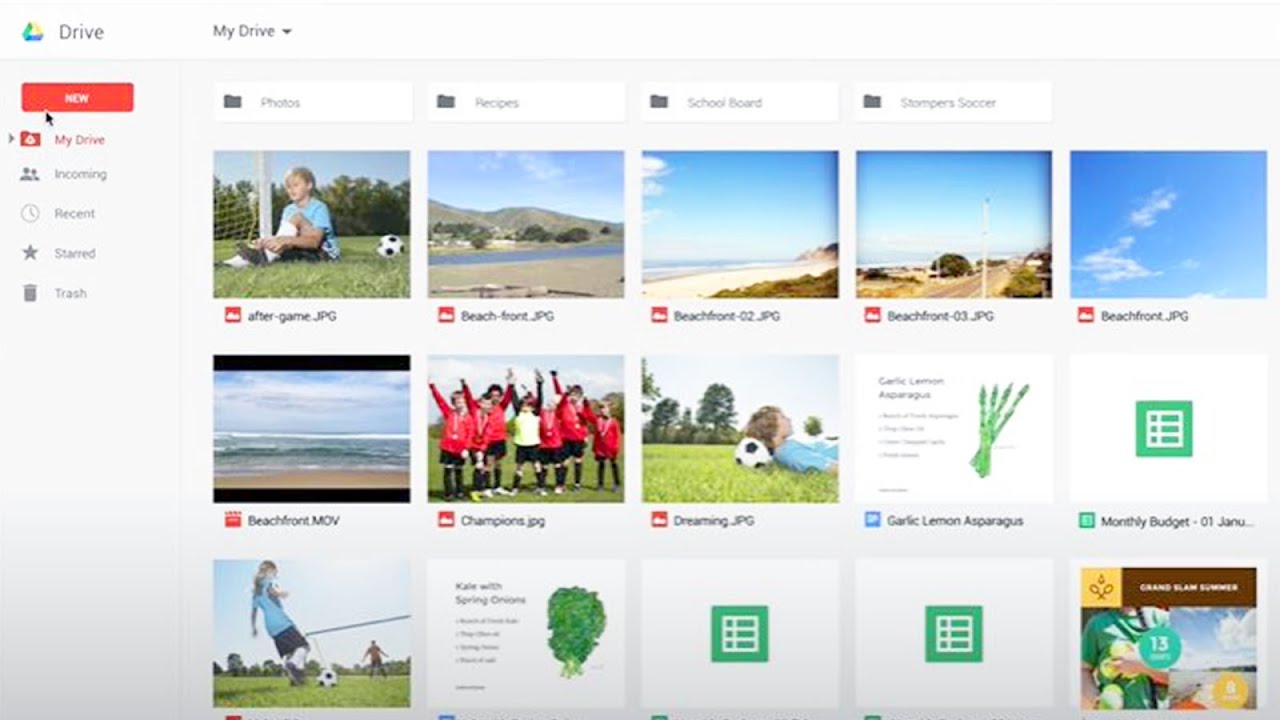This screenshot has width=1280, height=720.
Task: Select the Dreaming.JPG image thumbnail
Action: coord(740,428)
